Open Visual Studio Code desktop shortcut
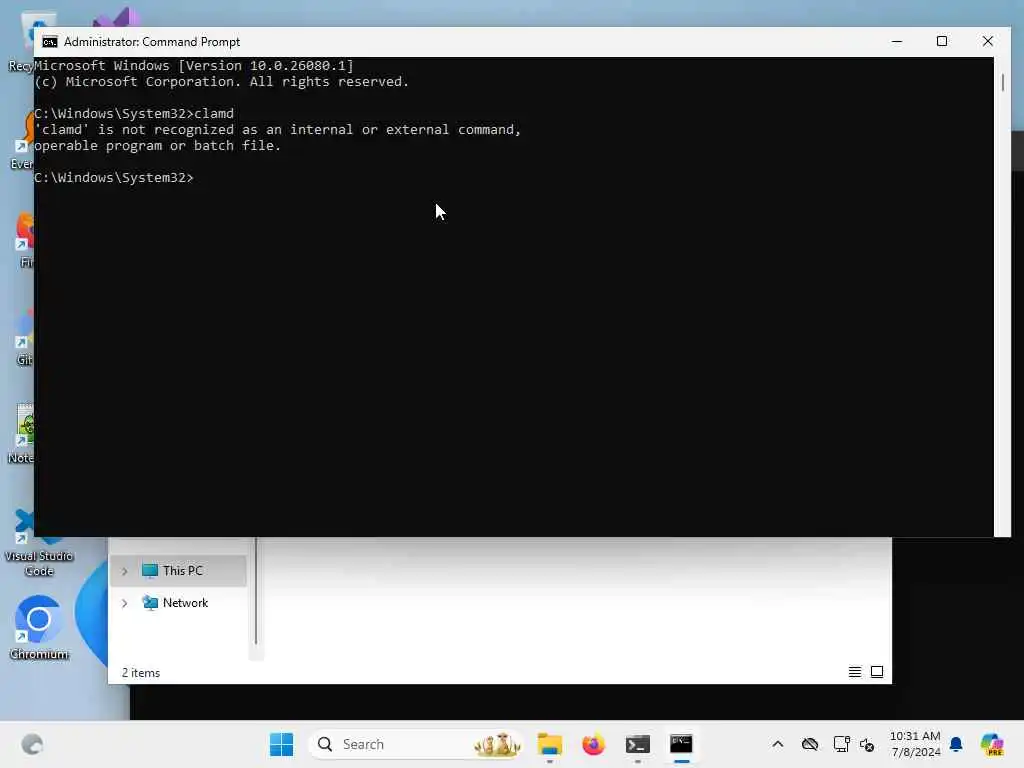Viewport: 1024px width, 768px height. (39, 544)
